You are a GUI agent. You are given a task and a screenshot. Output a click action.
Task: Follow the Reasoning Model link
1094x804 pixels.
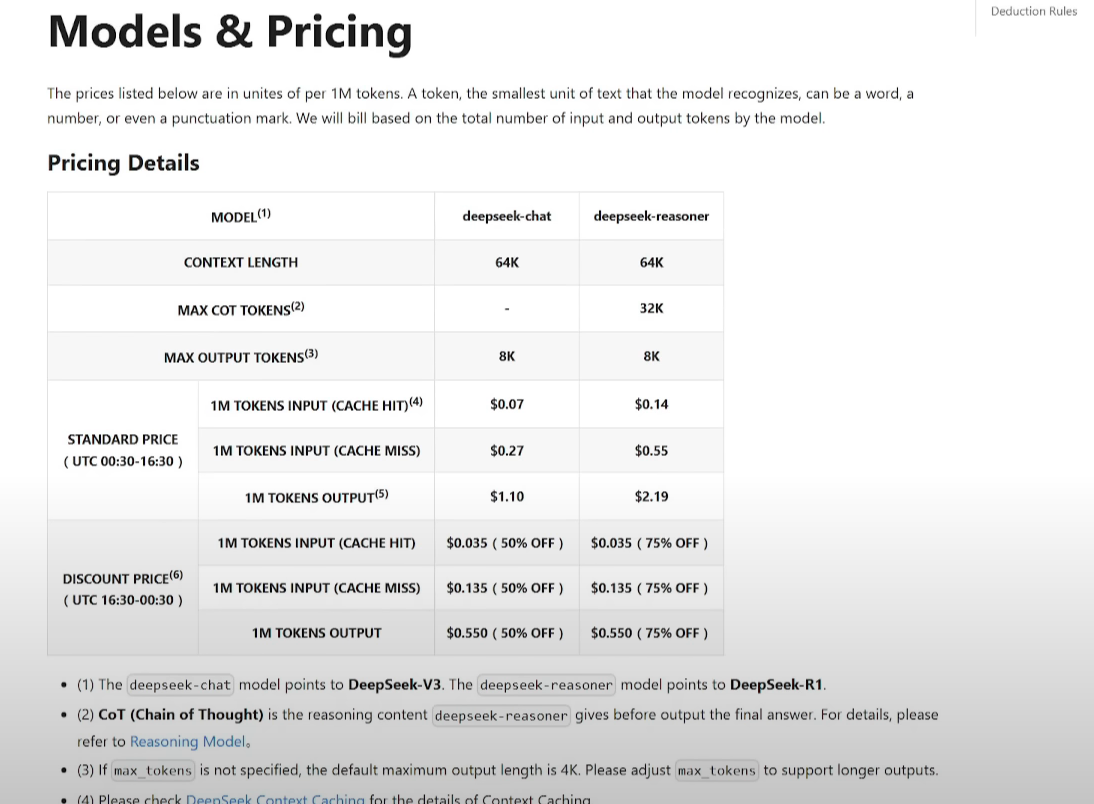coord(187,741)
